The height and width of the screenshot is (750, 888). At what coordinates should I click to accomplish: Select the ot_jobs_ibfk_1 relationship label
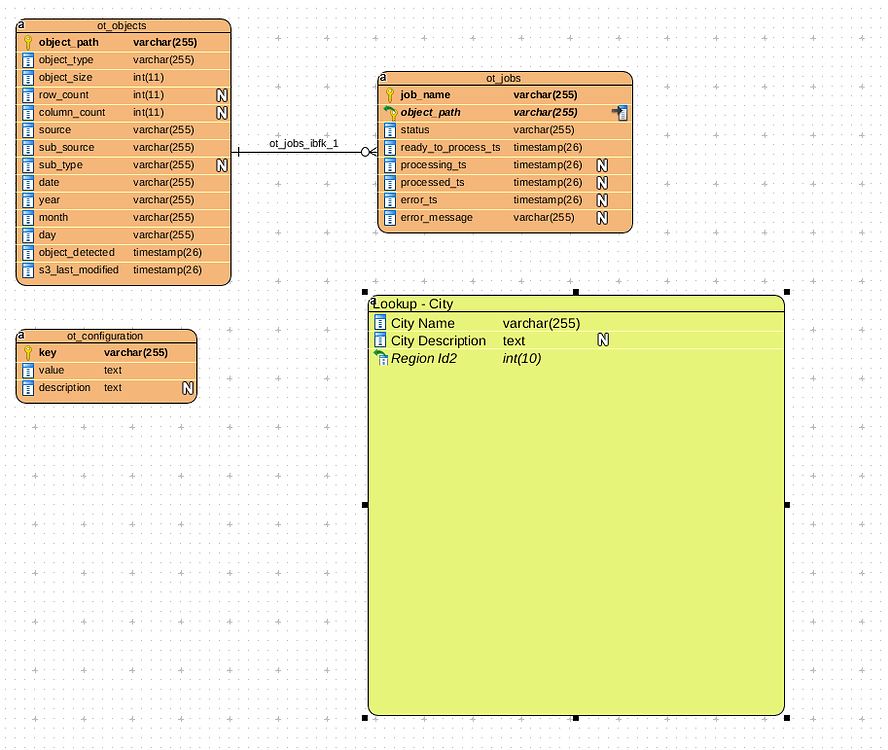coord(304,143)
